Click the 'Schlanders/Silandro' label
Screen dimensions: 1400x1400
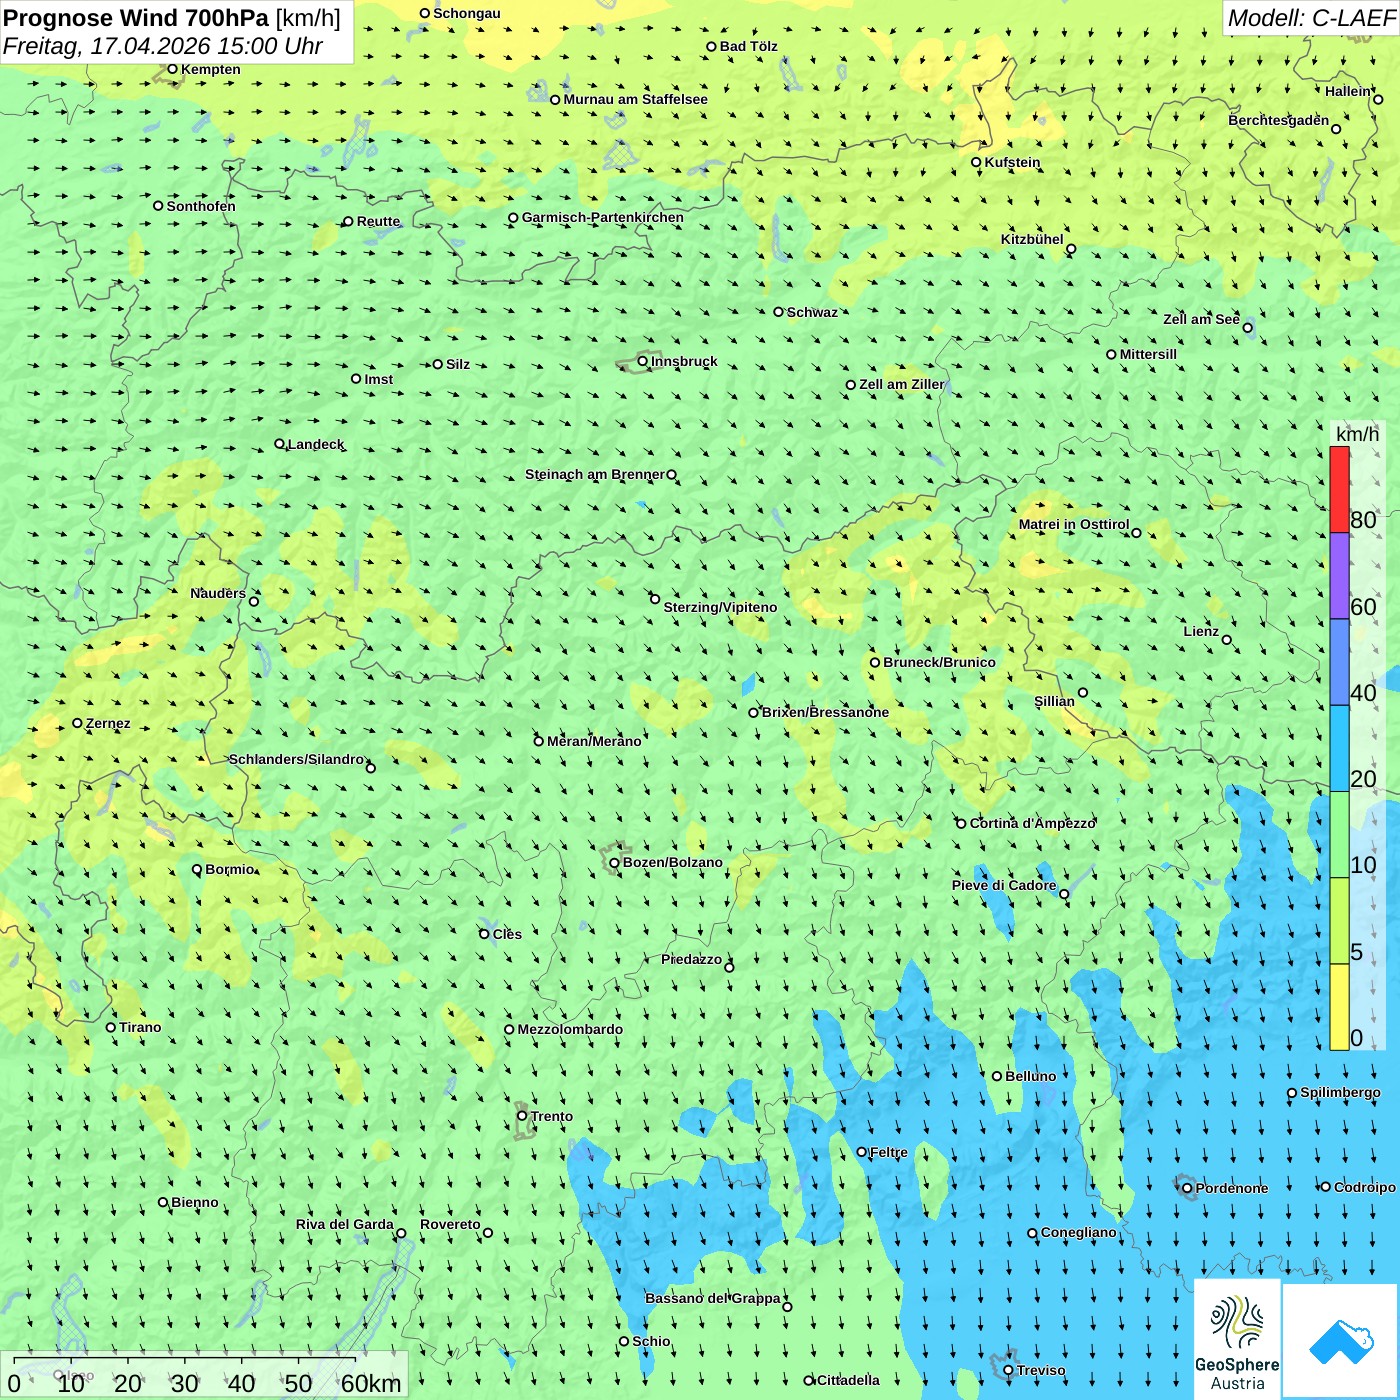point(296,759)
